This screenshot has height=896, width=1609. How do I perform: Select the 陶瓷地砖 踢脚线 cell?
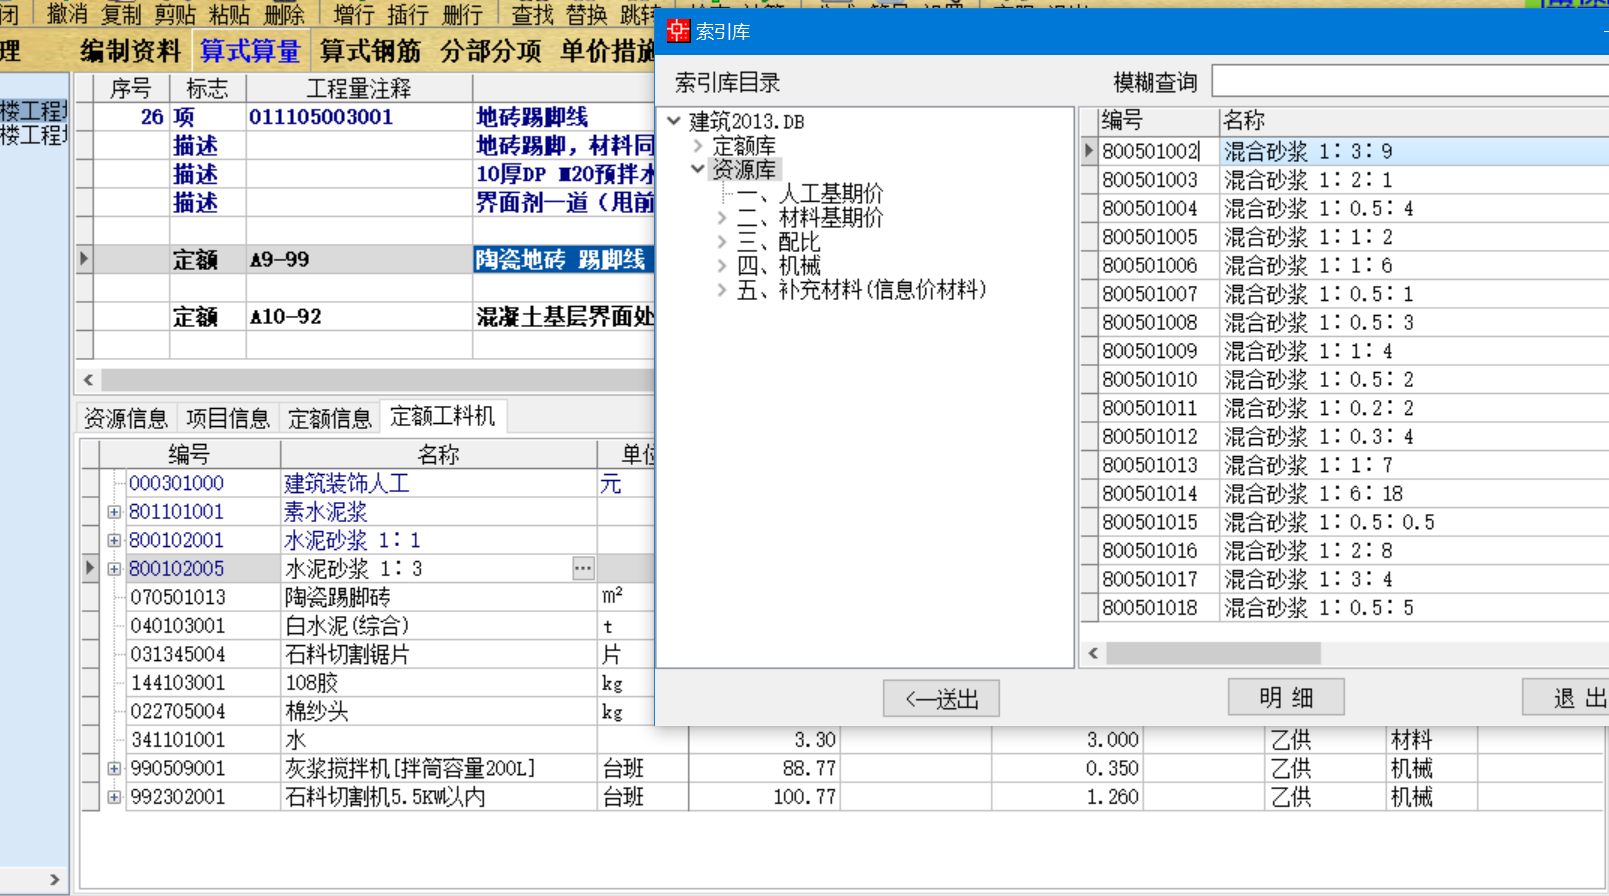click(x=563, y=260)
